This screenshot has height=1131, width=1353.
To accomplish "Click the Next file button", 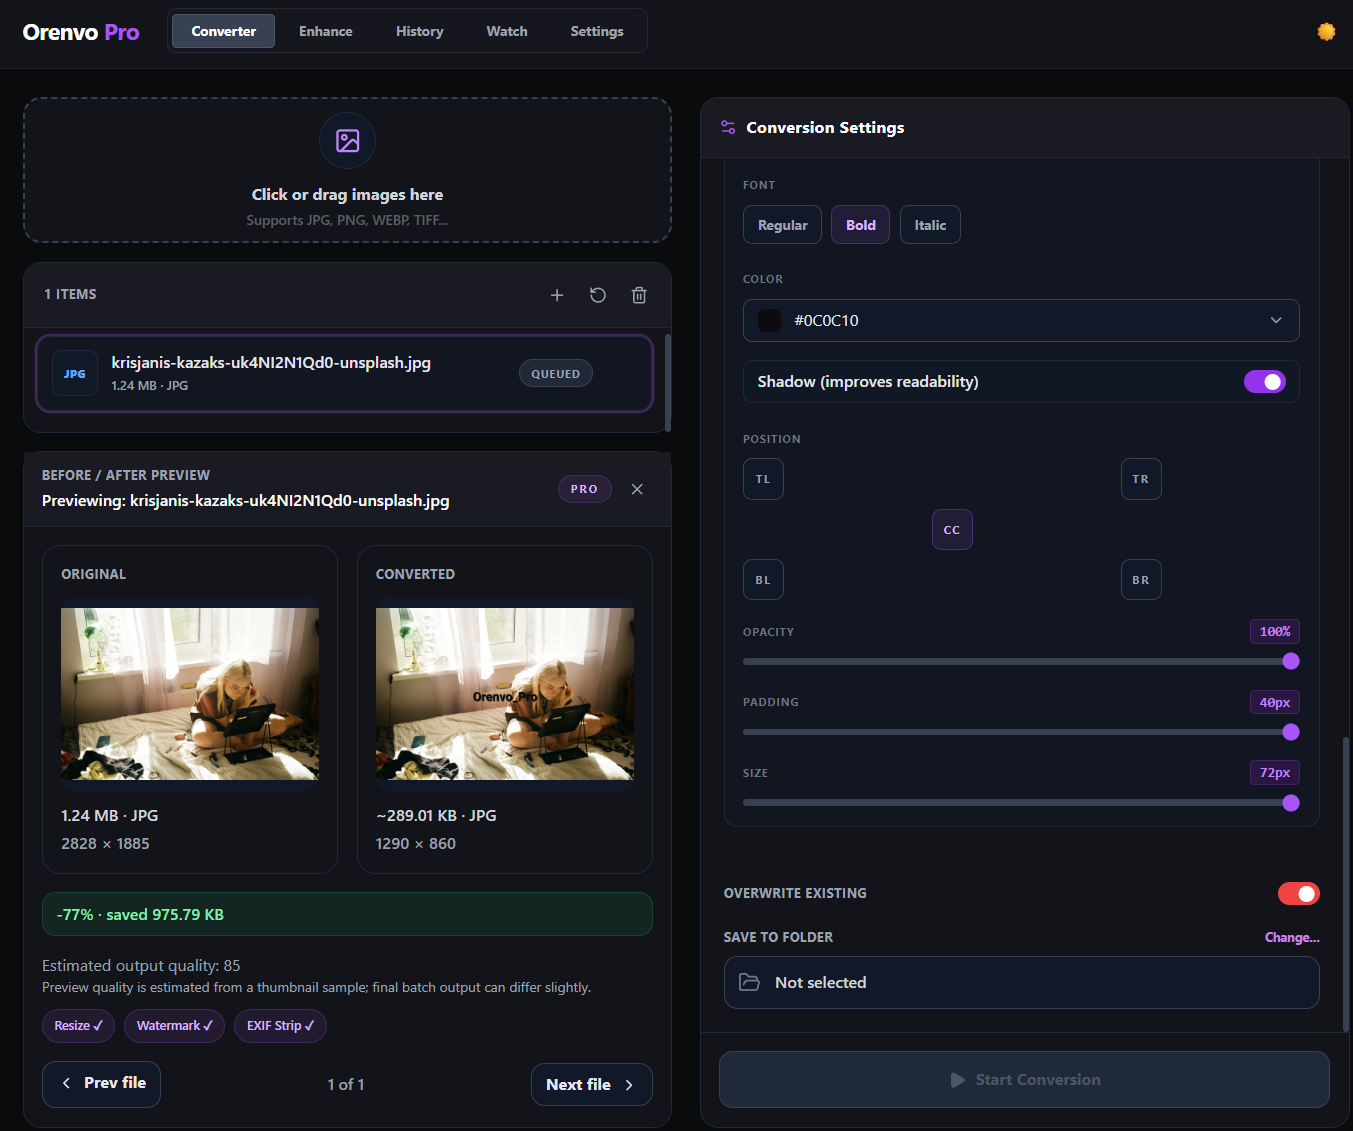I will pyautogui.click(x=591, y=1085).
